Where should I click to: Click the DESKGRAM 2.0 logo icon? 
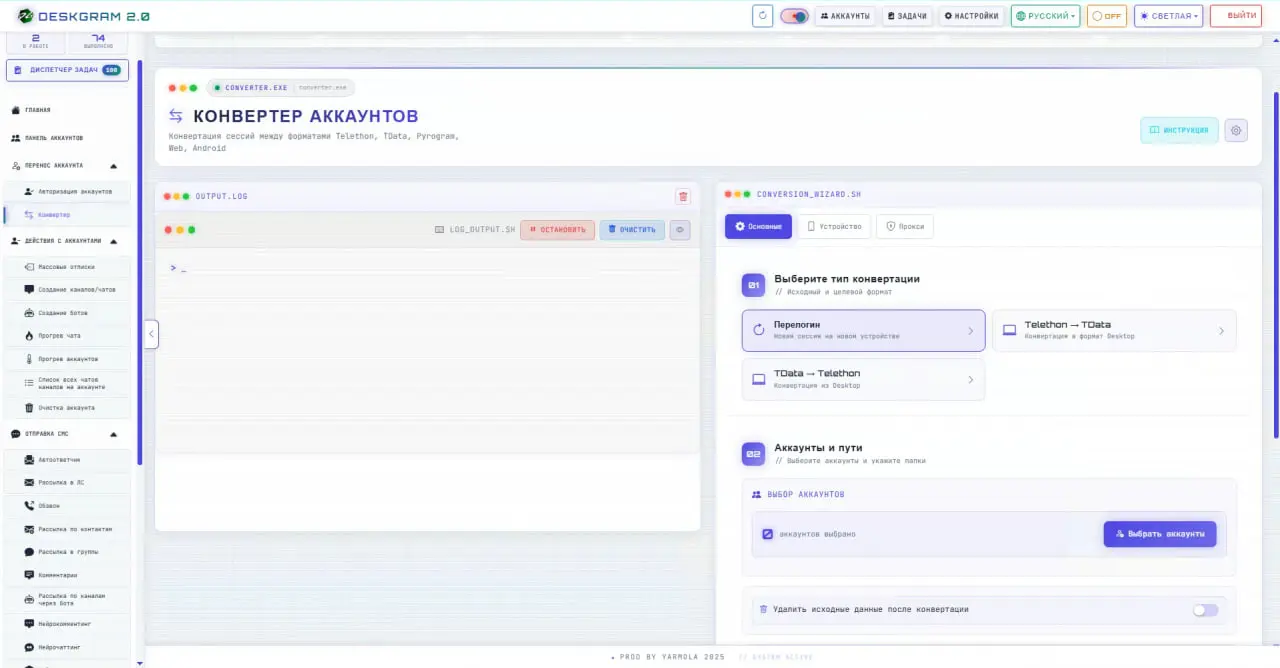pos(25,16)
